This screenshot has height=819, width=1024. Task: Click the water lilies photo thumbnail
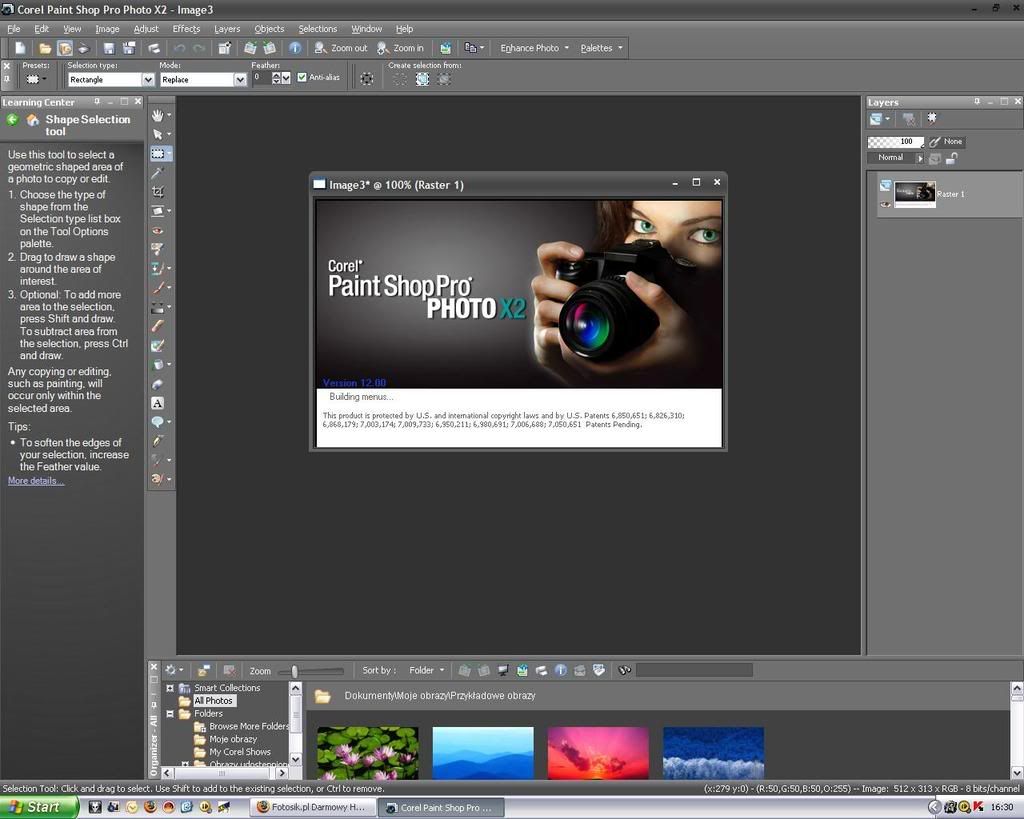click(368, 753)
